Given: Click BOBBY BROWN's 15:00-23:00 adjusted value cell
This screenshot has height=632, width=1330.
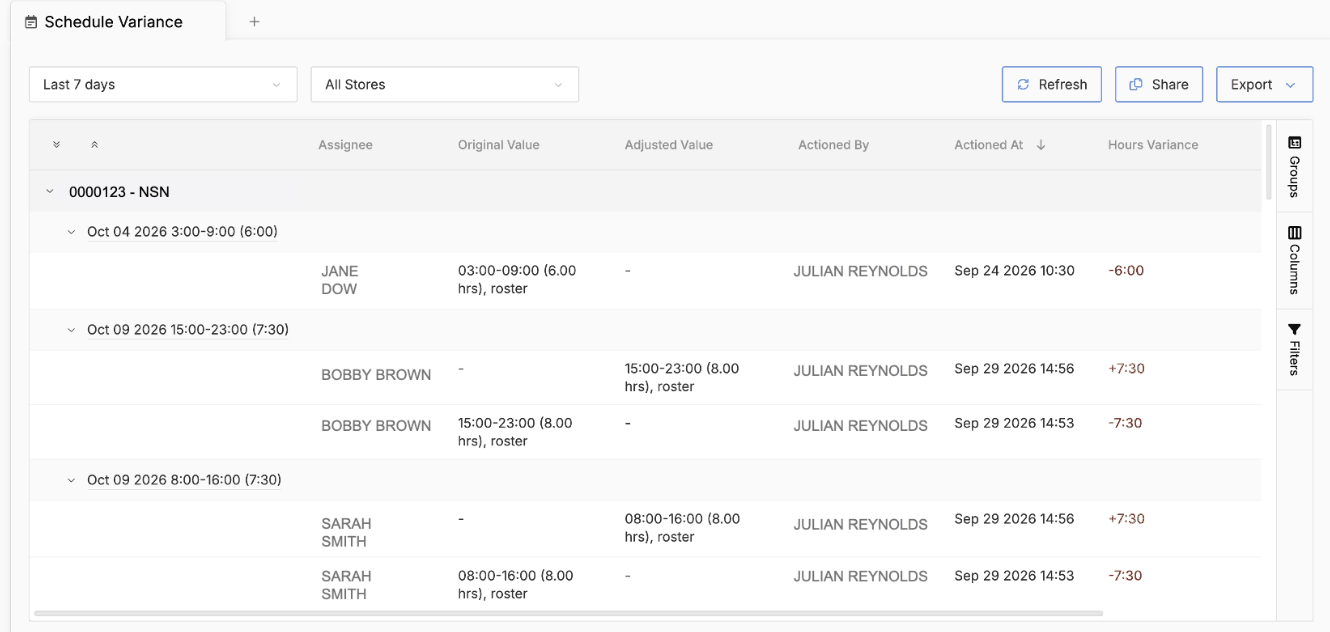Looking at the screenshot, I should (682, 377).
